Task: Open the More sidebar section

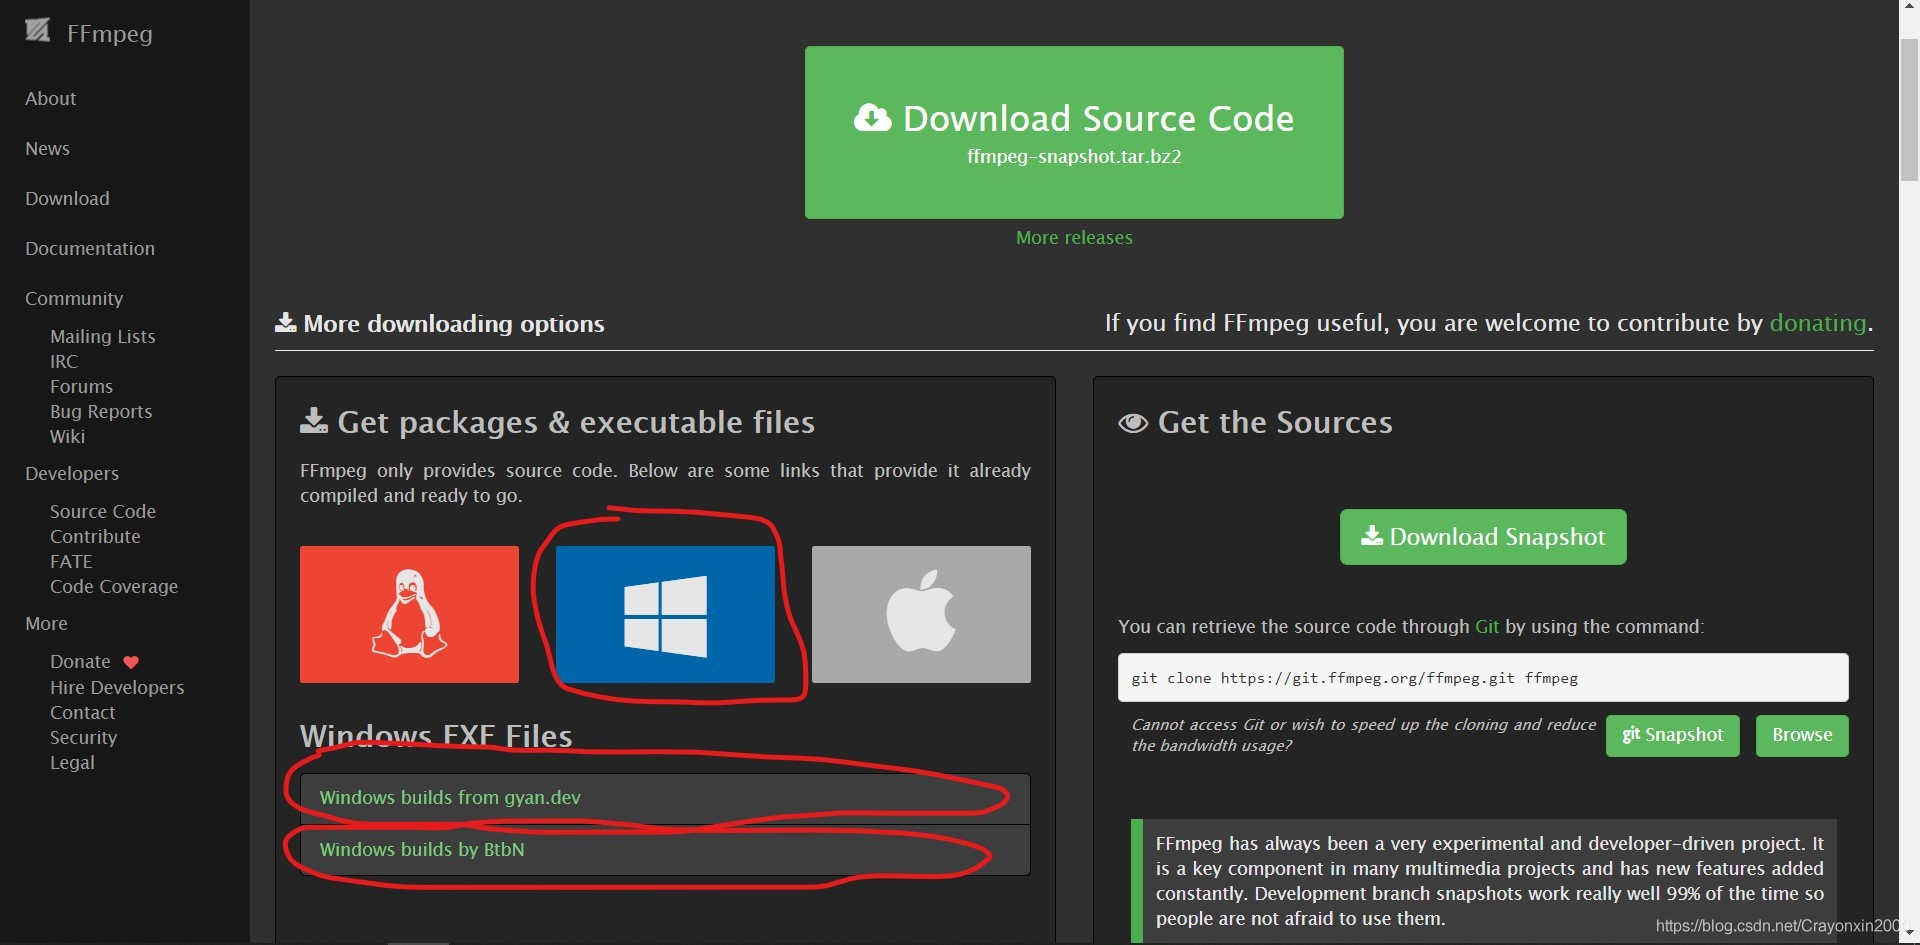Action: pos(46,623)
